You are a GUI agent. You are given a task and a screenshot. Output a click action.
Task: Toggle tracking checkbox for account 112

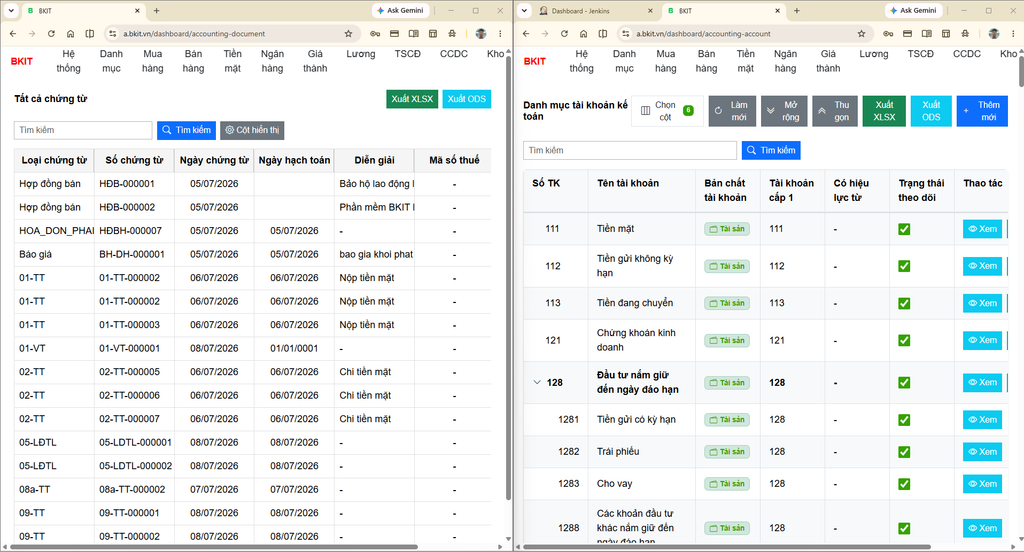(904, 267)
